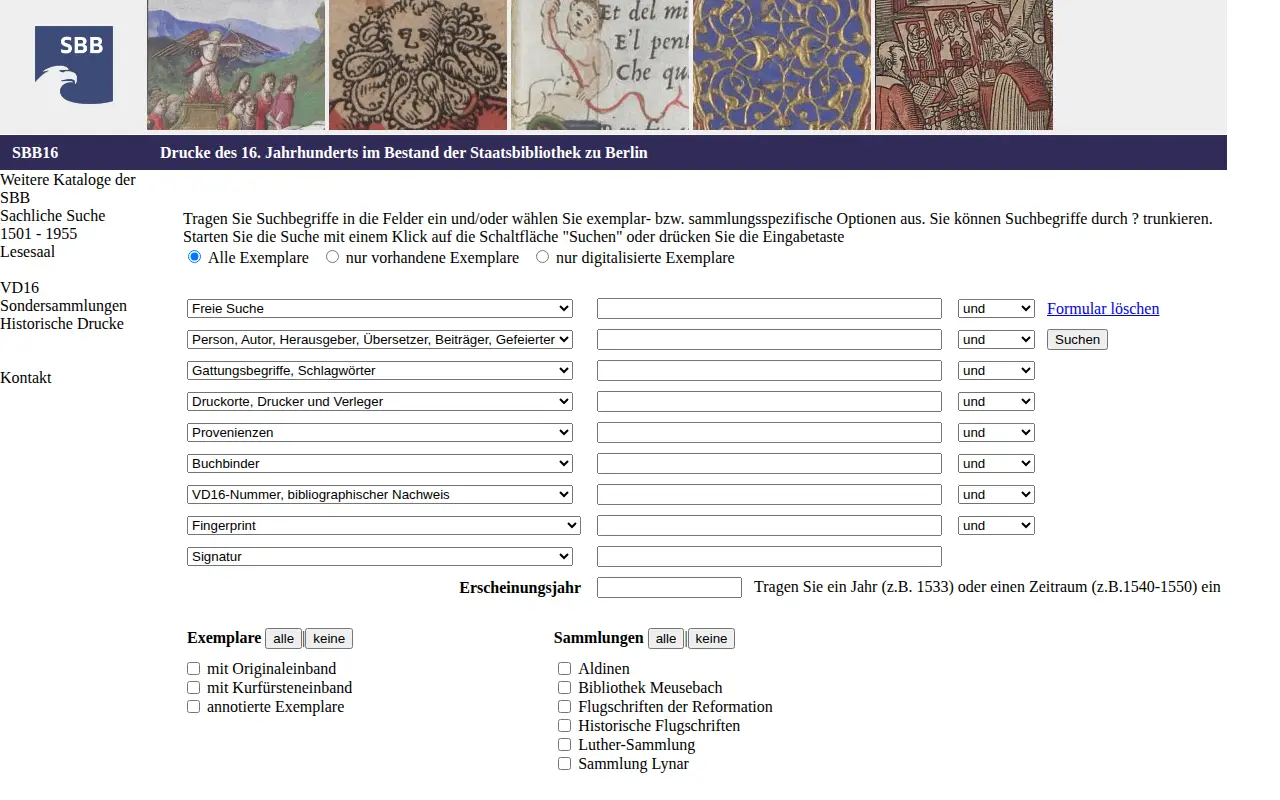
Task: Focus the Provenienzen text field
Action: pos(769,433)
